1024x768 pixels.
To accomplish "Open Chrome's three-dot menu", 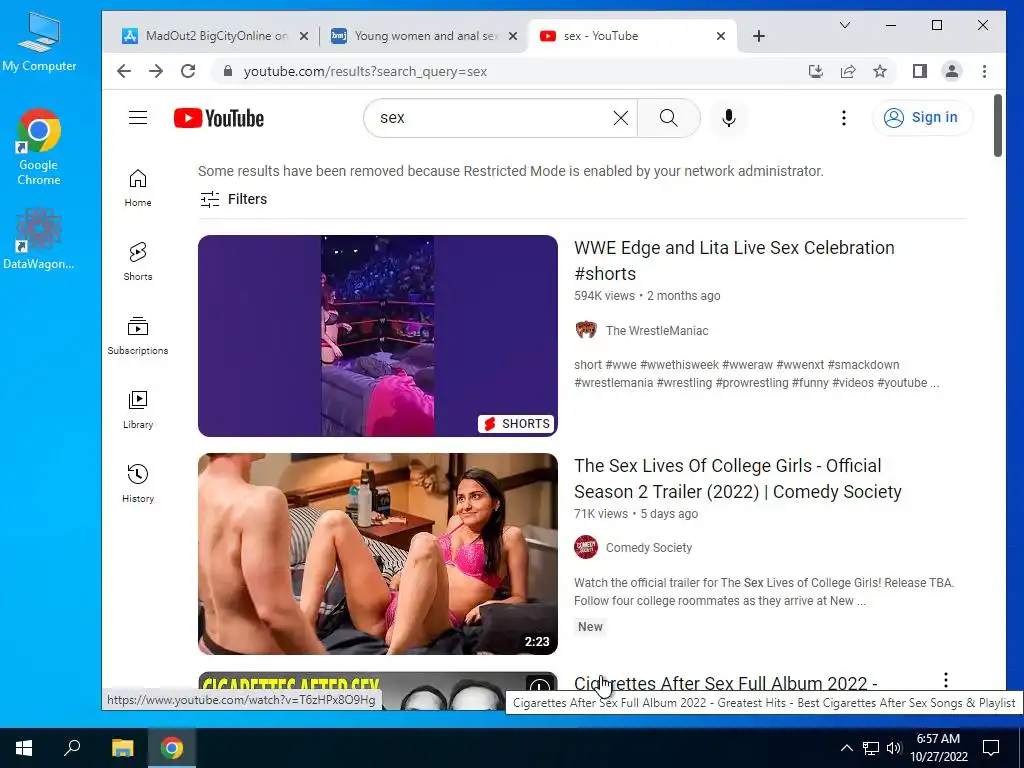I will 984,71.
